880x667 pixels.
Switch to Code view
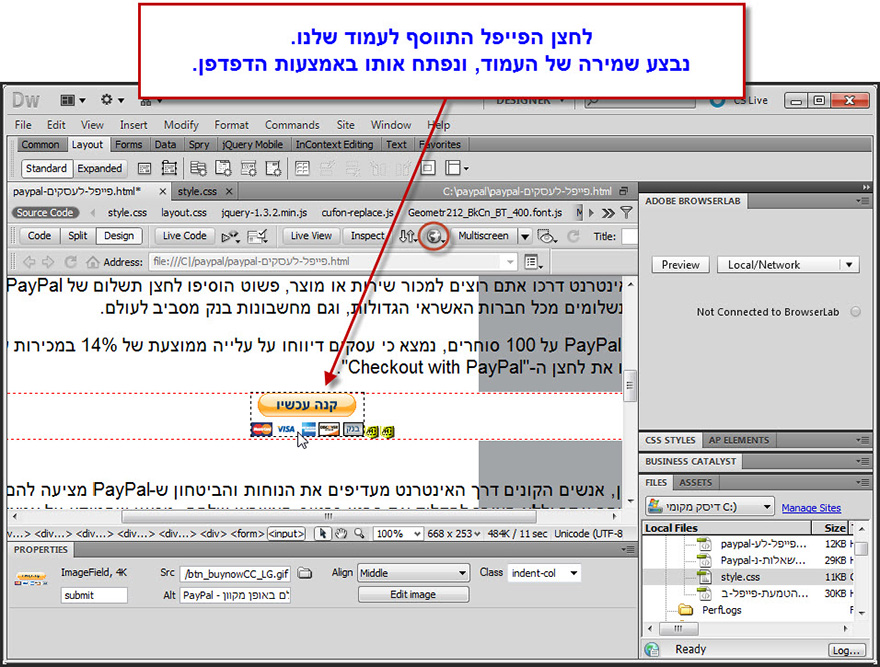(x=39, y=236)
